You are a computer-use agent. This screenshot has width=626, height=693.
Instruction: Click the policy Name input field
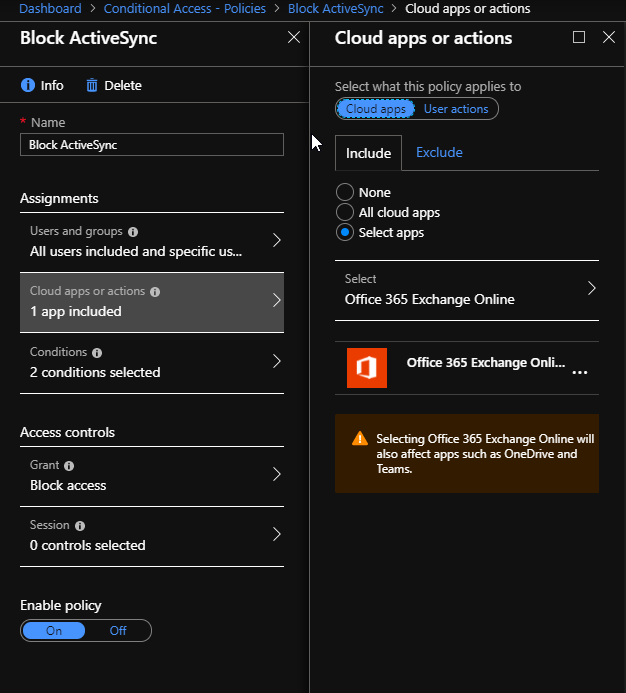click(152, 145)
